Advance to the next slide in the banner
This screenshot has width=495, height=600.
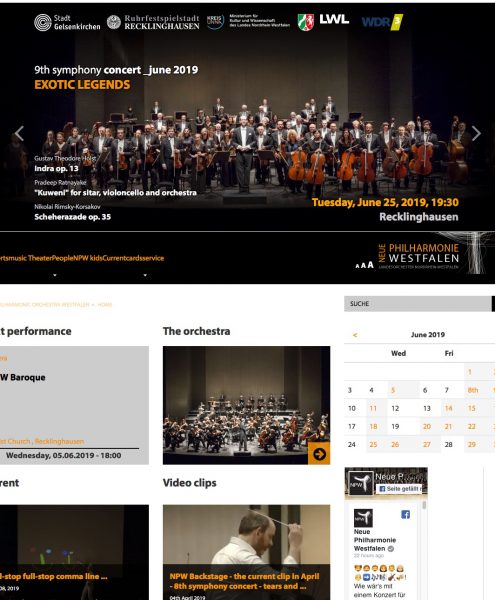476,134
